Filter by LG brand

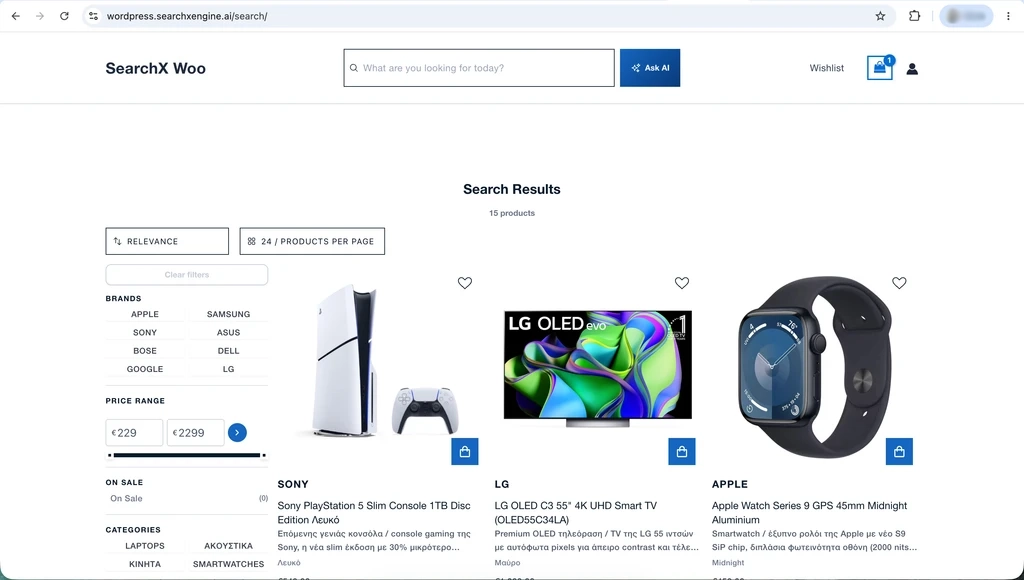(229, 369)
